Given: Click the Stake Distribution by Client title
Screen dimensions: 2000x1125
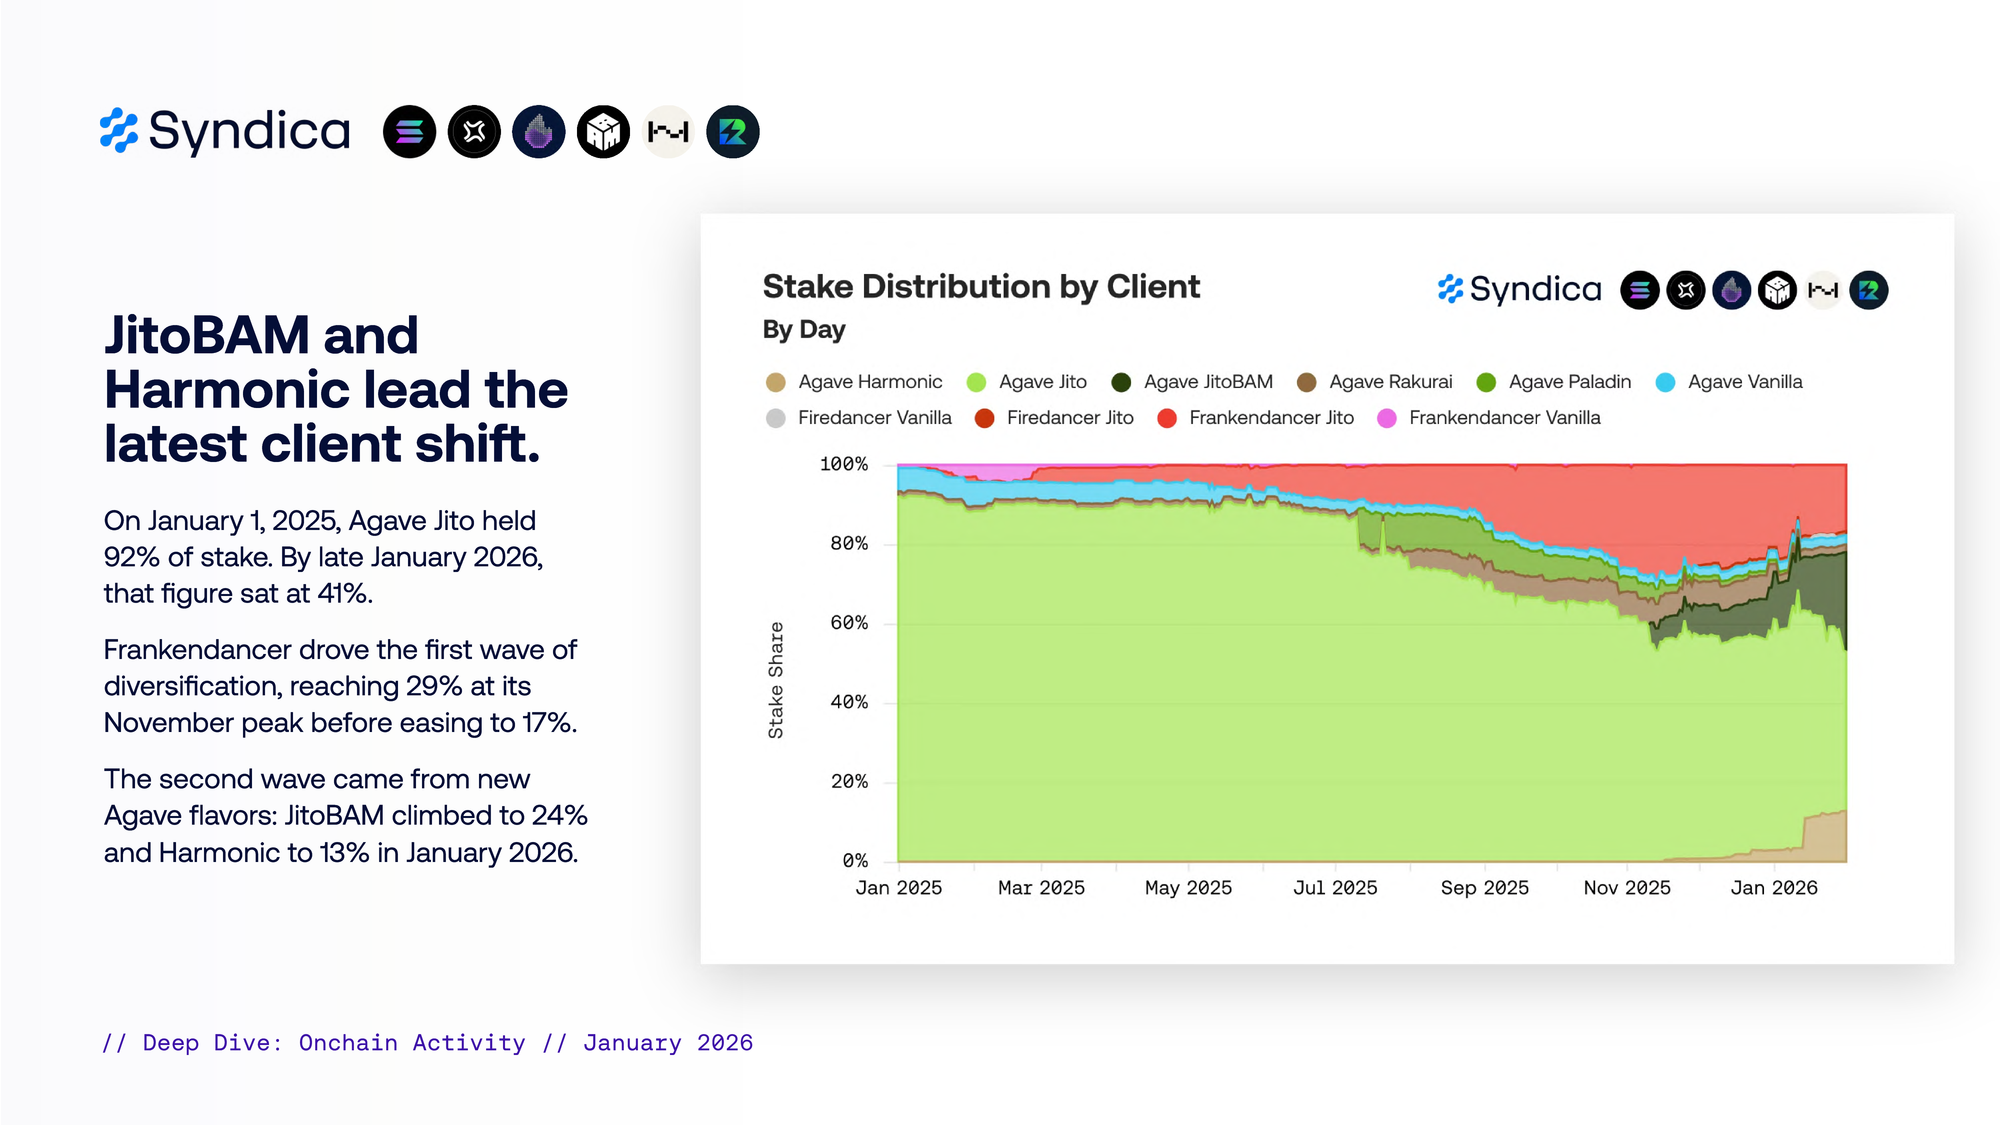Looking at the screenshot, I should 980,287.
